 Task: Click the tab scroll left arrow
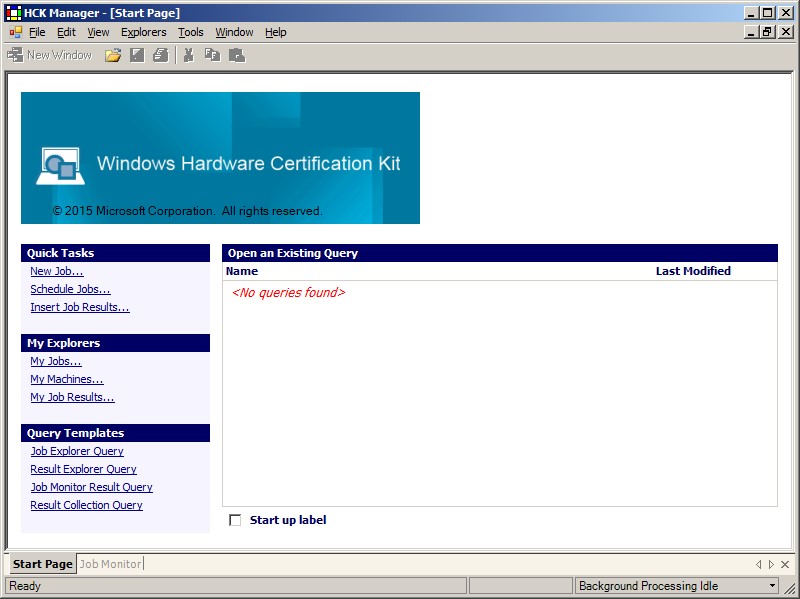[758, 564]
